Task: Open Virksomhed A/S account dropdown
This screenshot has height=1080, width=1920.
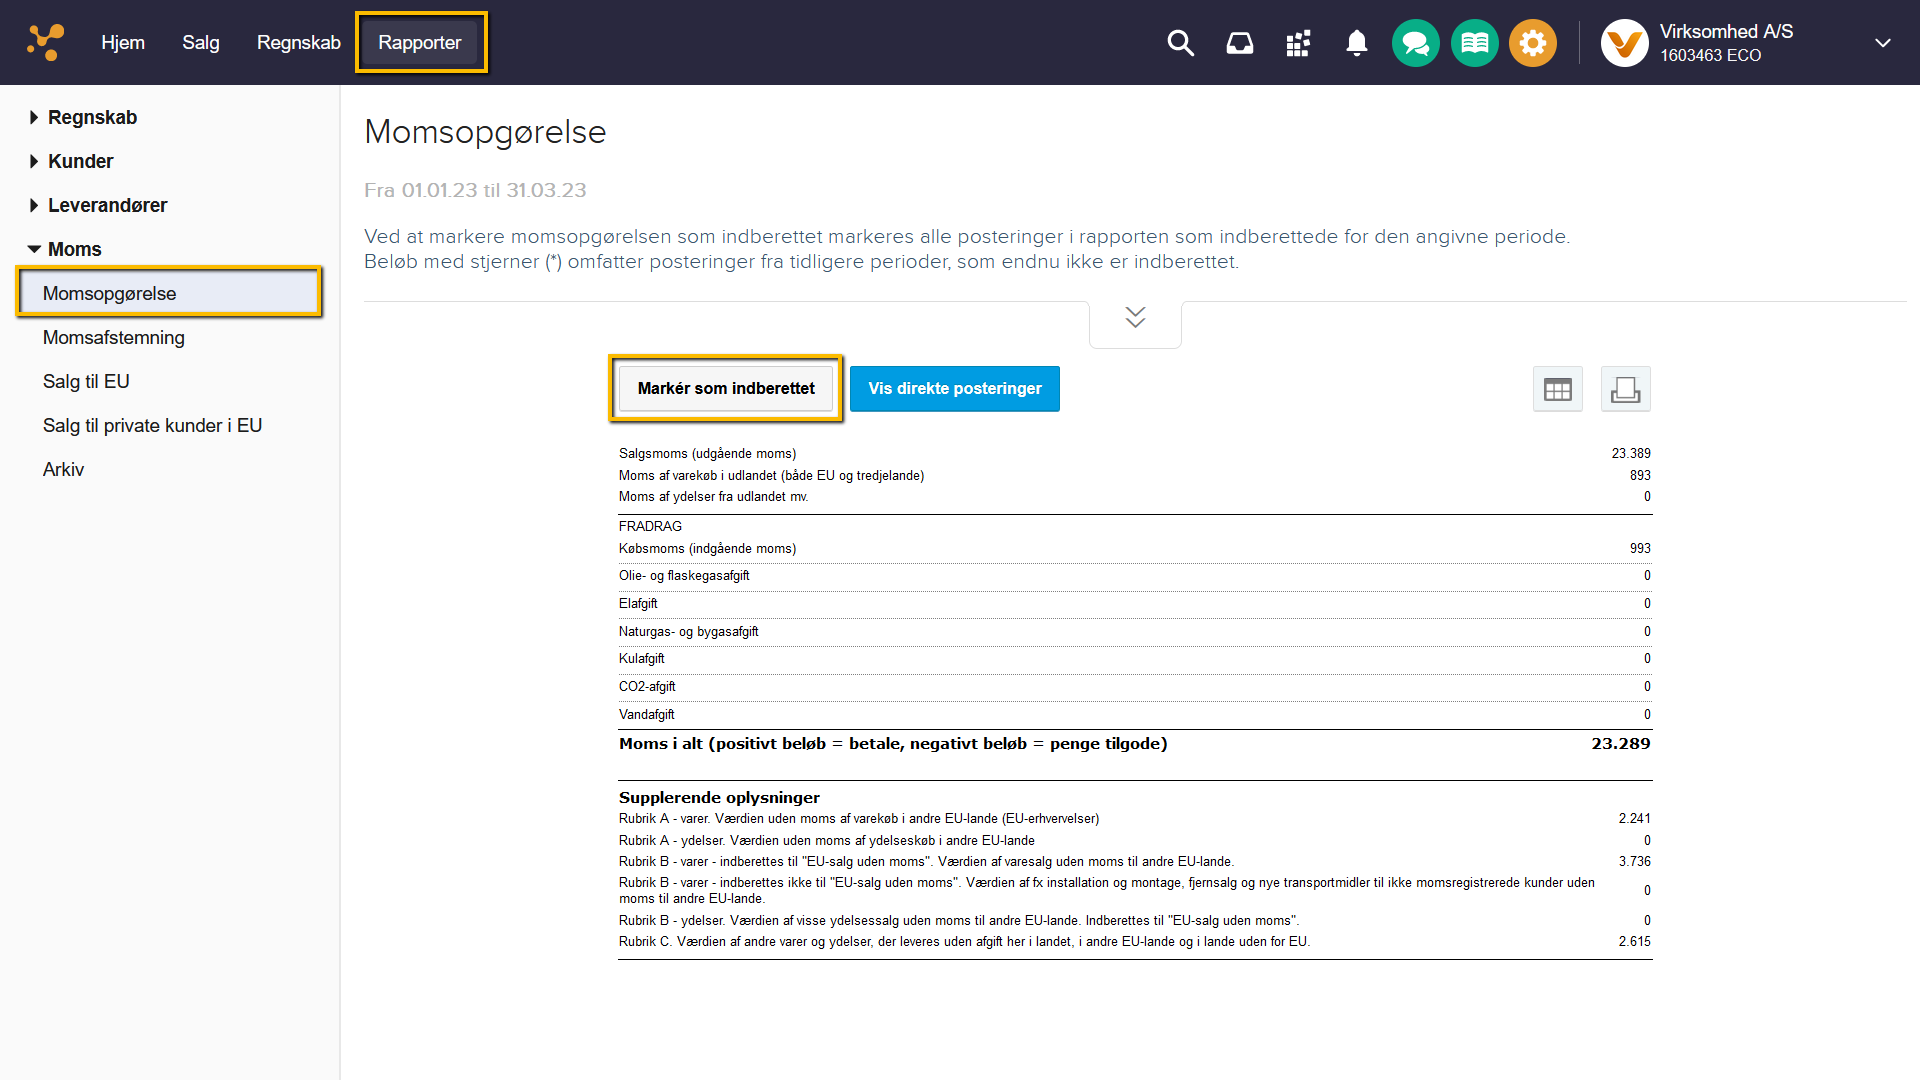Action: click(x=1882, y=43)
